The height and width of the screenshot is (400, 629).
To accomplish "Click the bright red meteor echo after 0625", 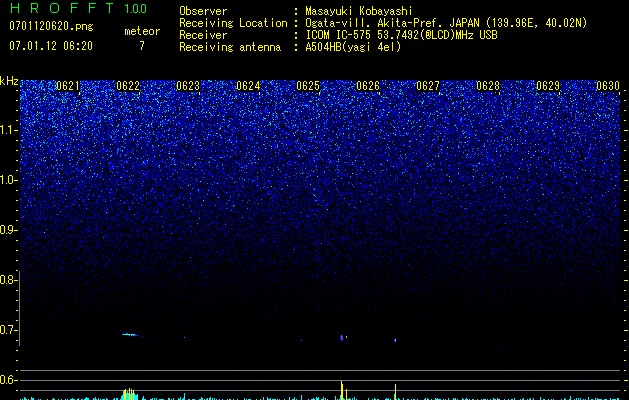I will pos(342,338).
